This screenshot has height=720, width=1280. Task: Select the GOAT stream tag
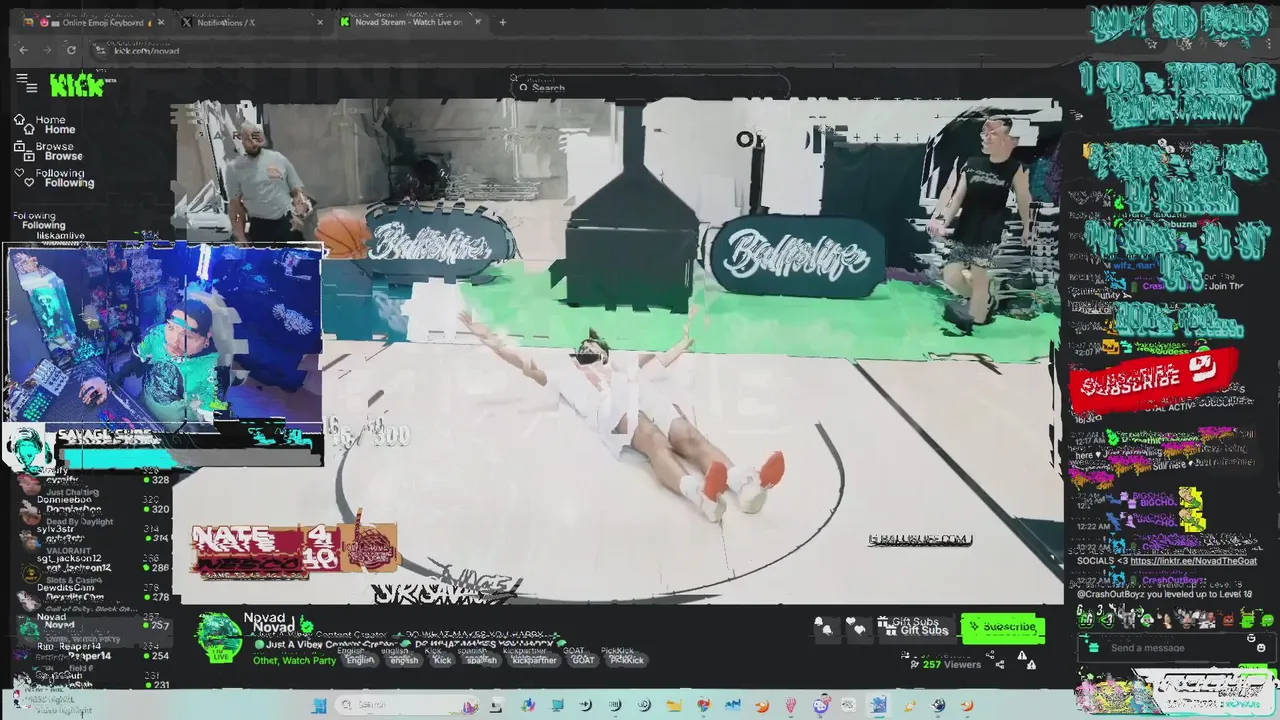pyautogui.click(x=582, y=660)
